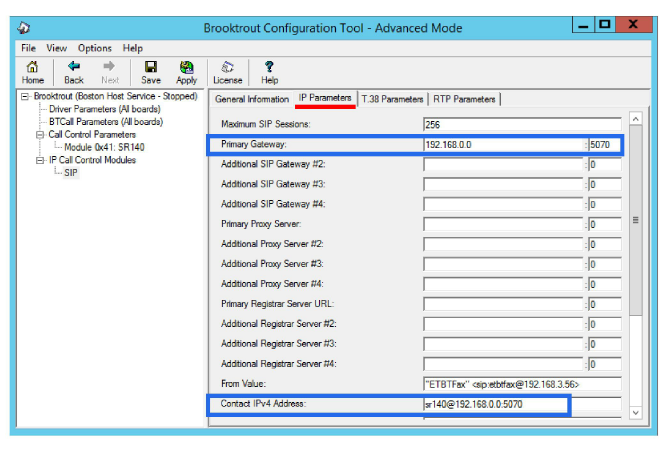Collapse the IP Call Control Modules node

[40, 160]
